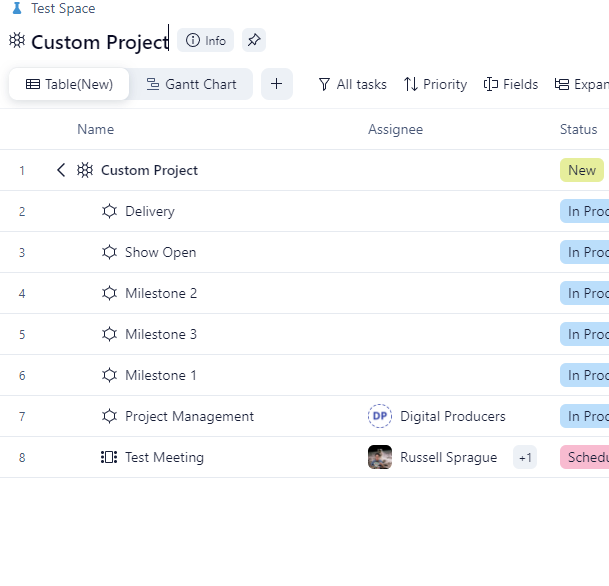Change the Test Meeting status badge
The width and height of the screenshot is (609, 586).
[585, 457]
